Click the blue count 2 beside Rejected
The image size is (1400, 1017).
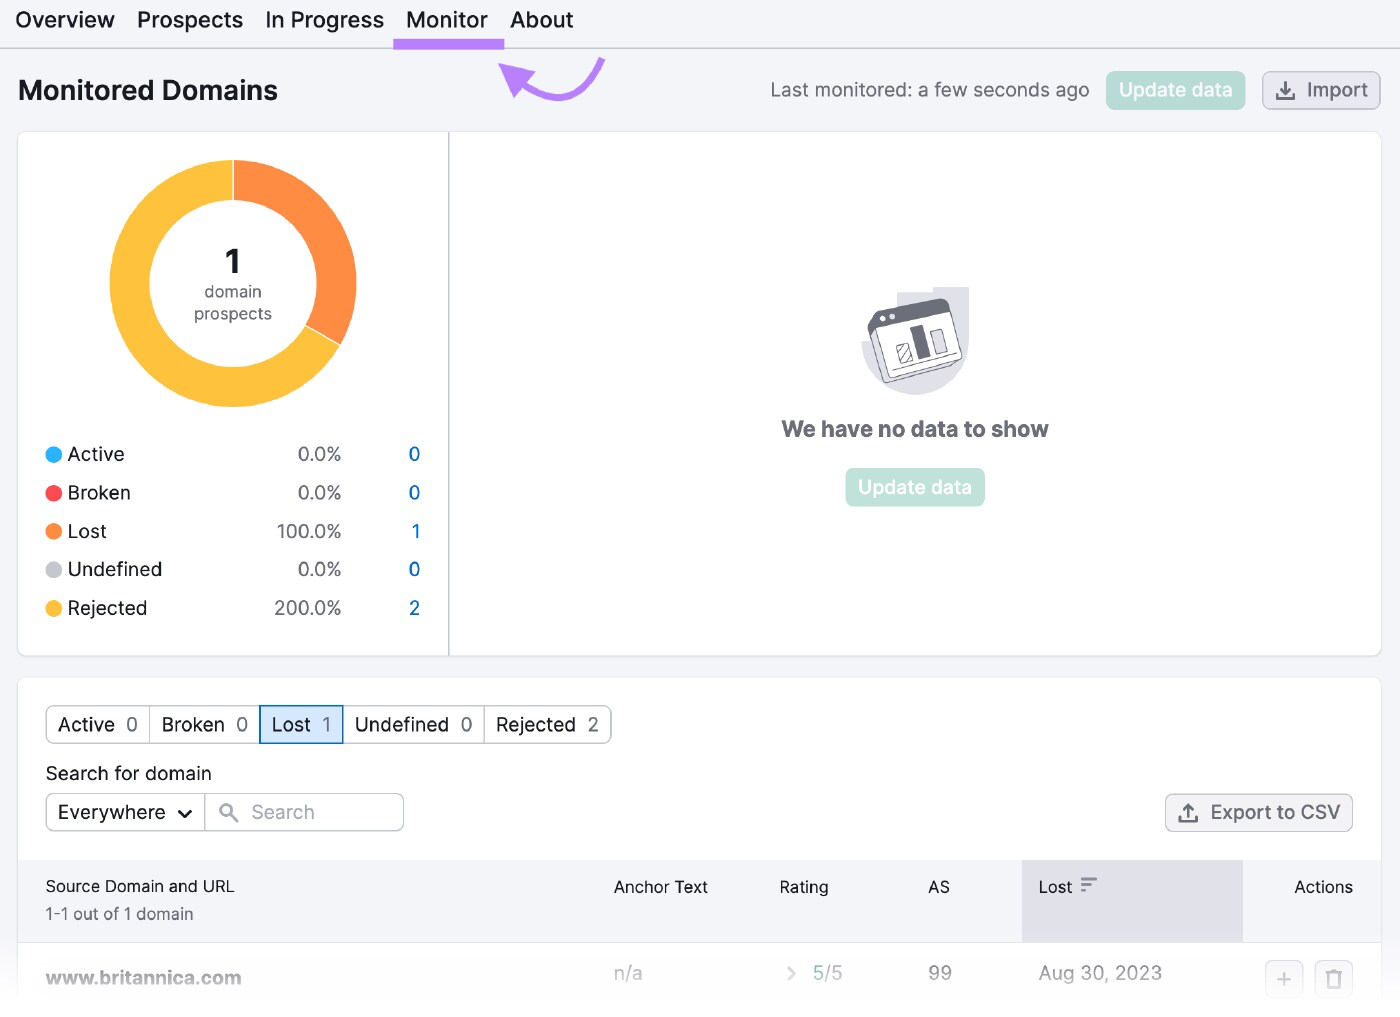[413, 607]
